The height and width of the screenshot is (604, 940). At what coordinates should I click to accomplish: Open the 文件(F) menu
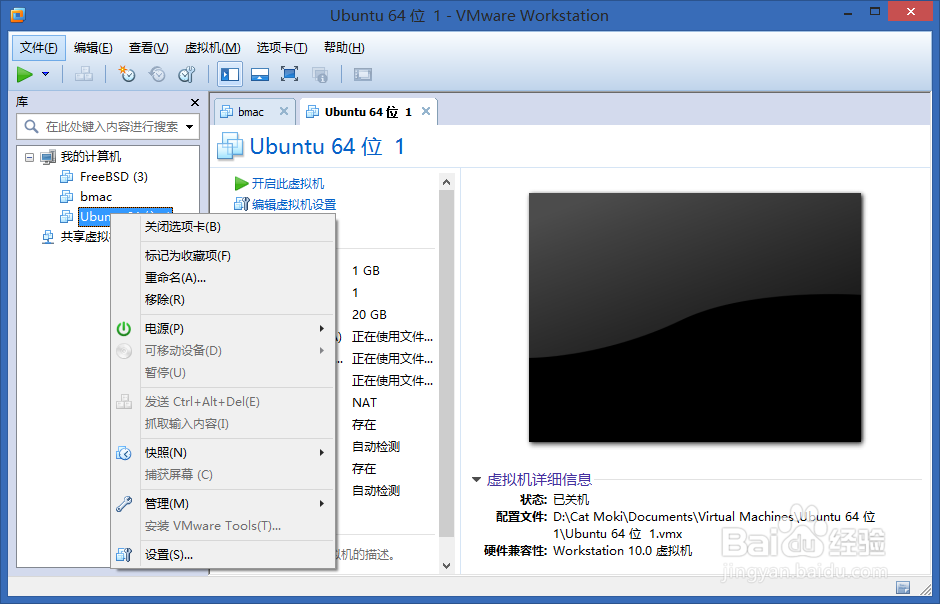click(x=38, y=48)
